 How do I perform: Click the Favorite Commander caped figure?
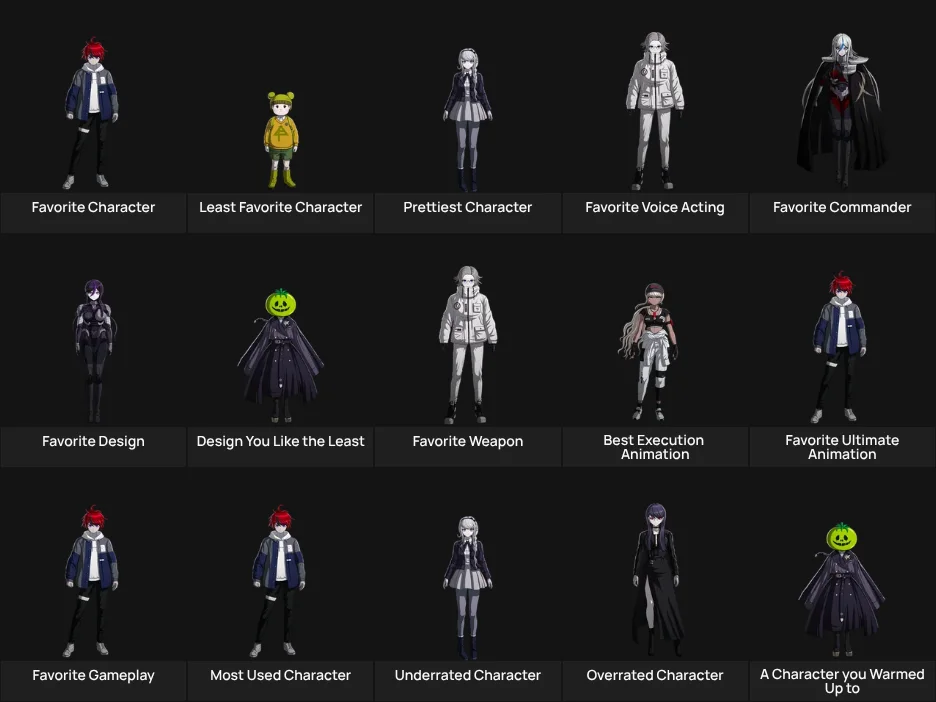coord(842,111)
